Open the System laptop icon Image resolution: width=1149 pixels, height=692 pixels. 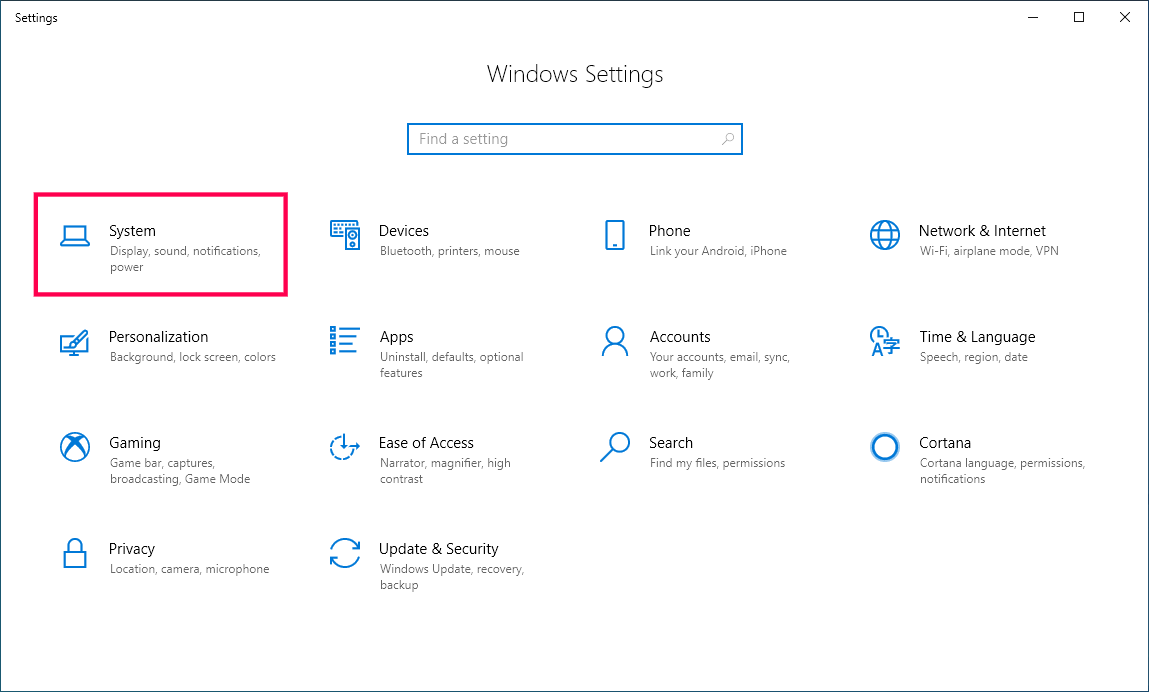75,236
